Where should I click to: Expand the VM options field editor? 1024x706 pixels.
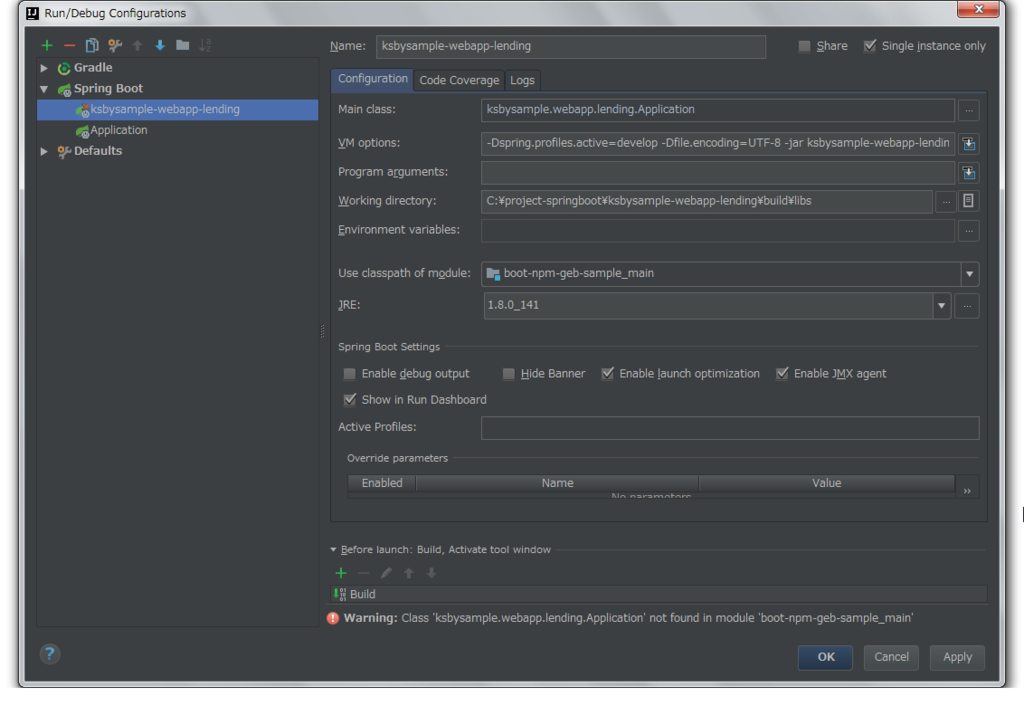[x=969, y=144]
